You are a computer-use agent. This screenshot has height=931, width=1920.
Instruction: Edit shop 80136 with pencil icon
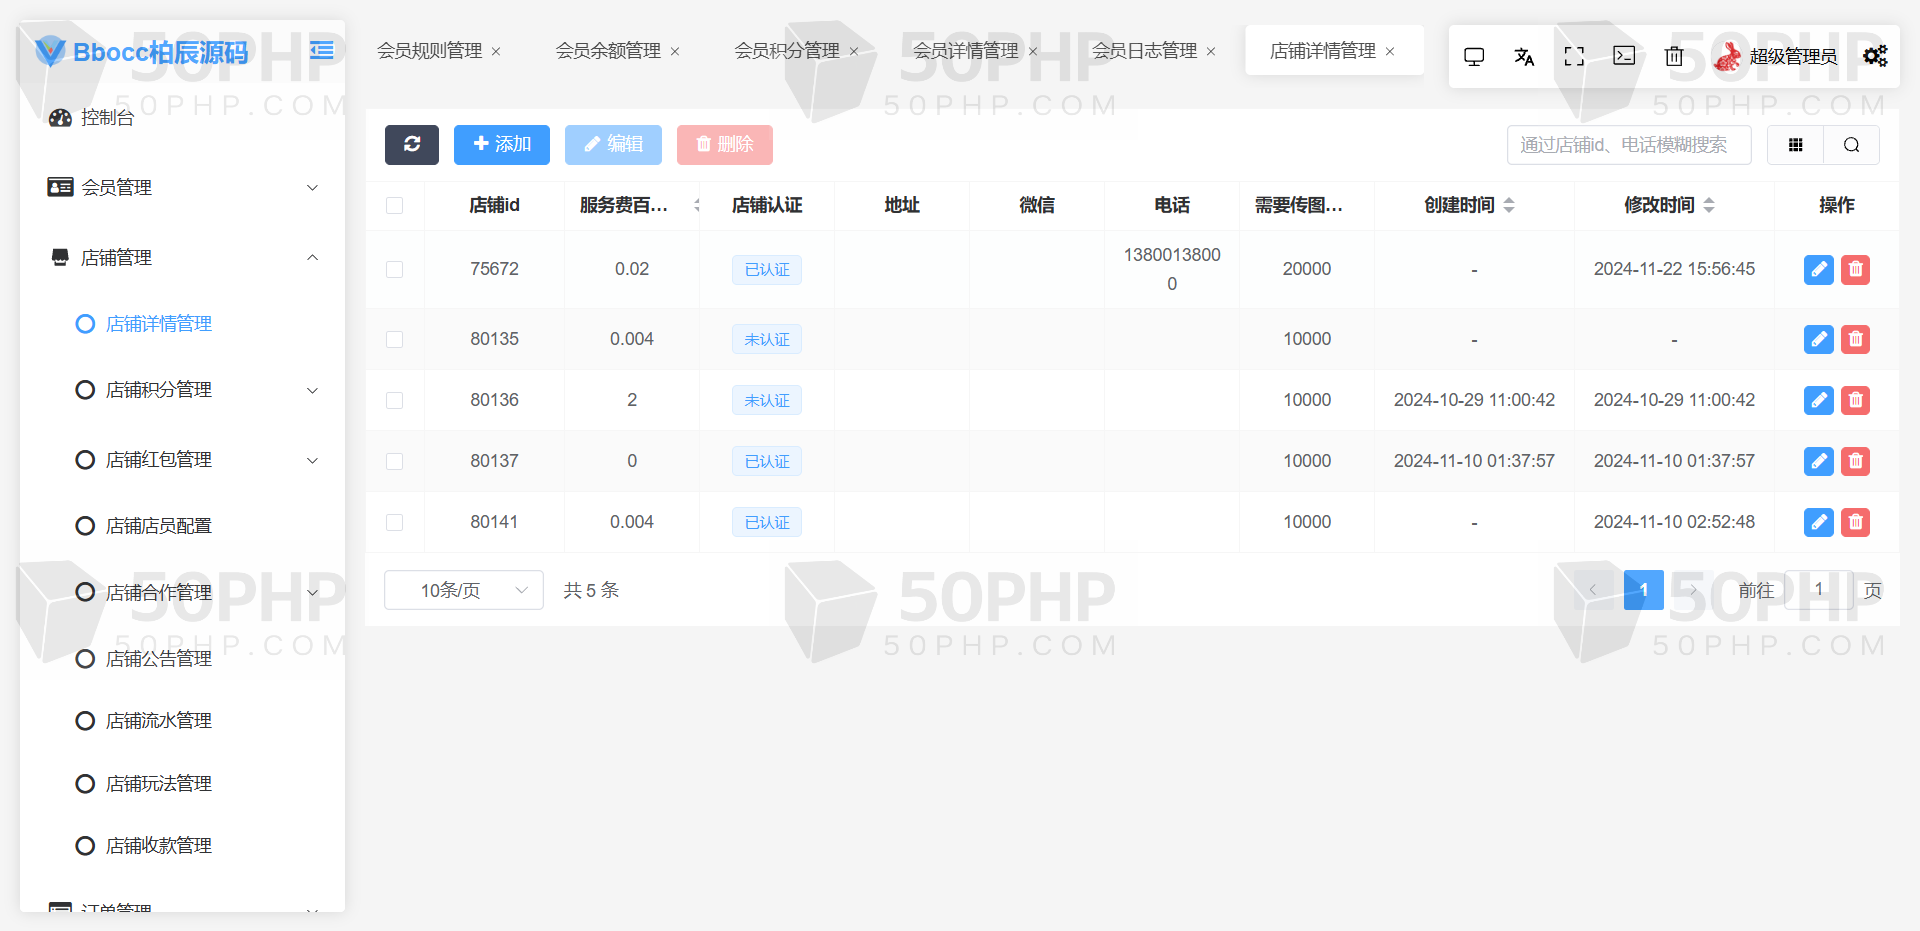[1819, 400]
